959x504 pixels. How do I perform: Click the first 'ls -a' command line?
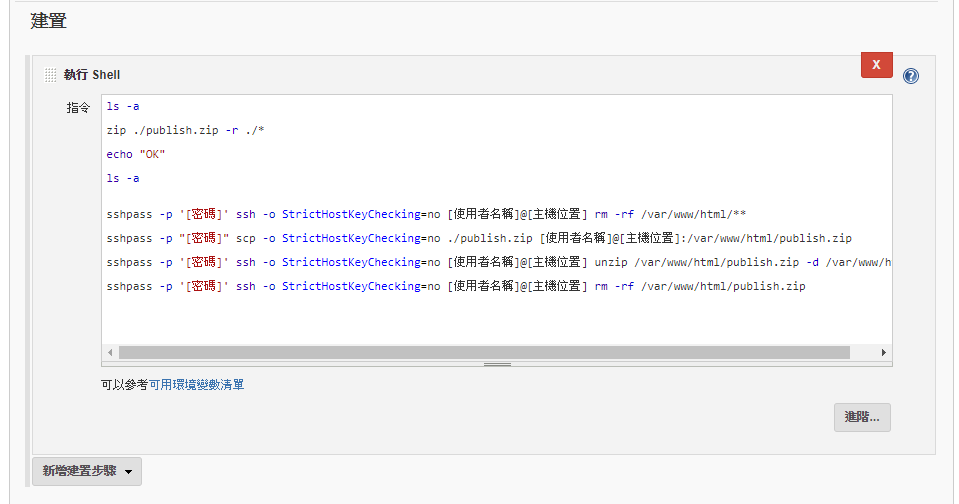pos(123,106)
